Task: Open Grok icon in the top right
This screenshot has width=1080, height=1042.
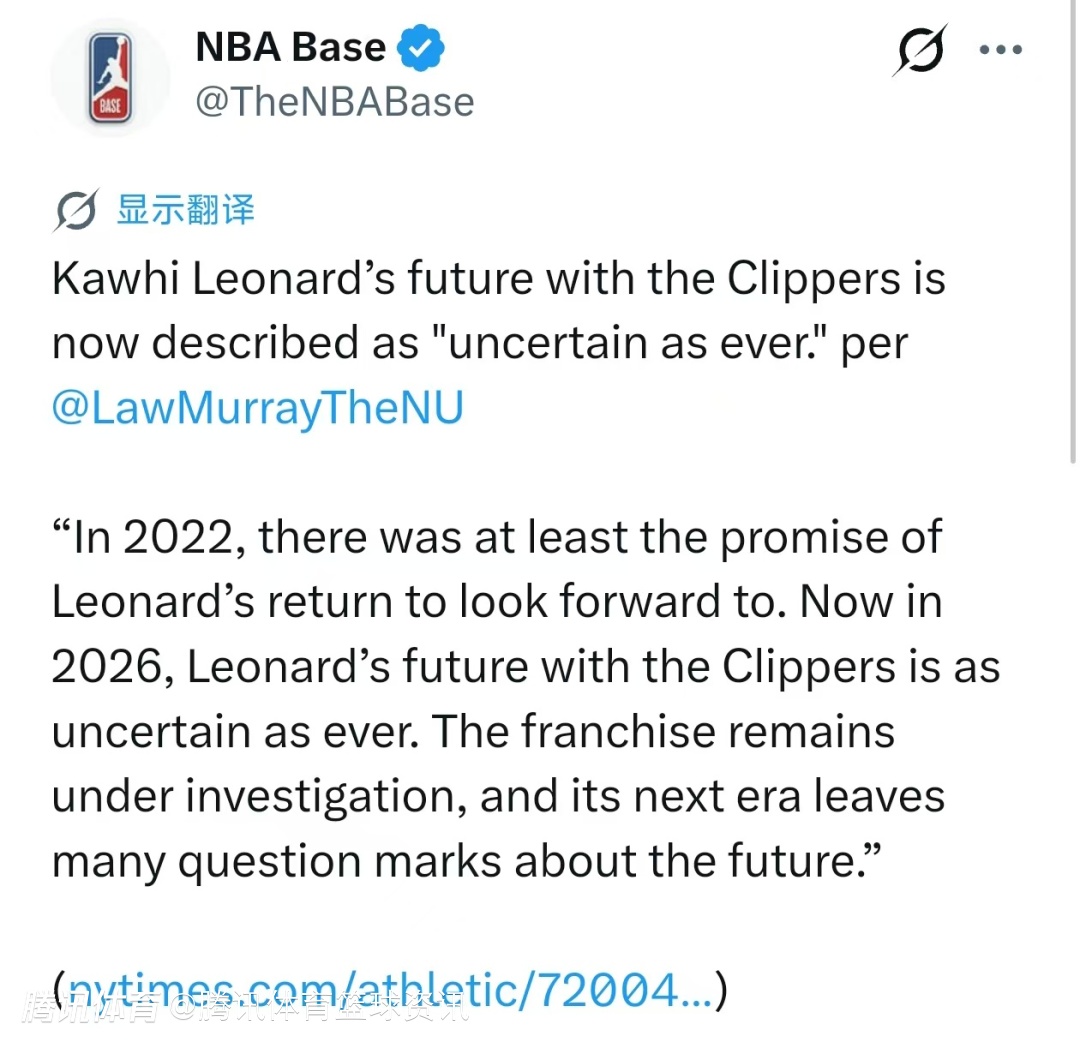Action: coord(919,50)
